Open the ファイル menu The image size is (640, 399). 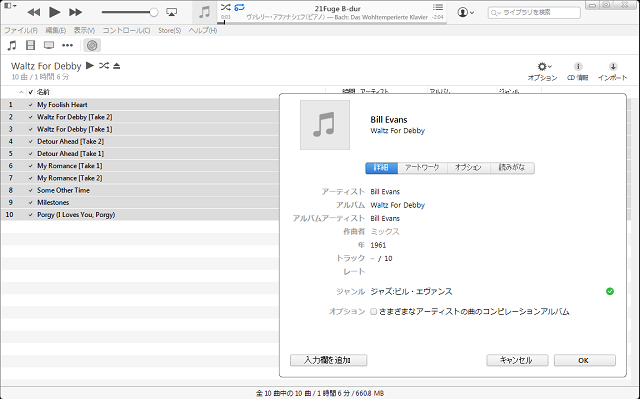point(20,31)
